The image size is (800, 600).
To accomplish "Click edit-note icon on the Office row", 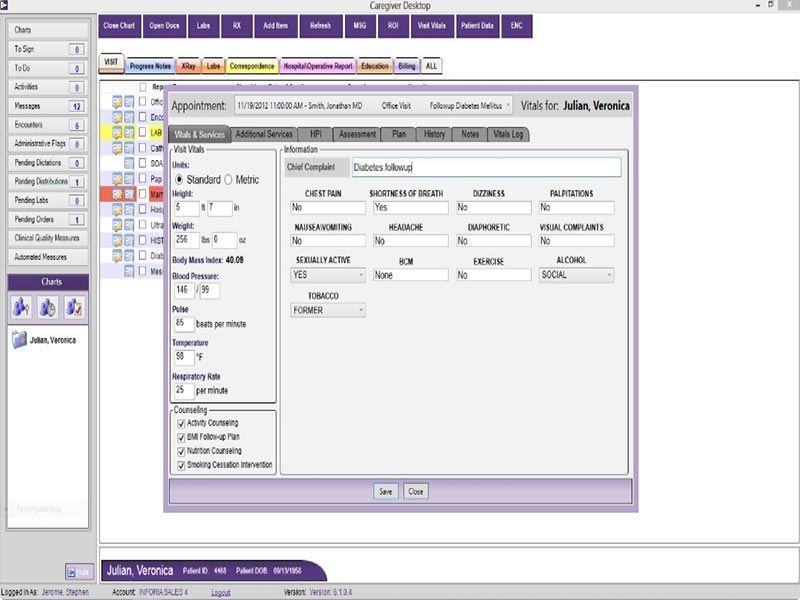I will (x=117, y=102).
